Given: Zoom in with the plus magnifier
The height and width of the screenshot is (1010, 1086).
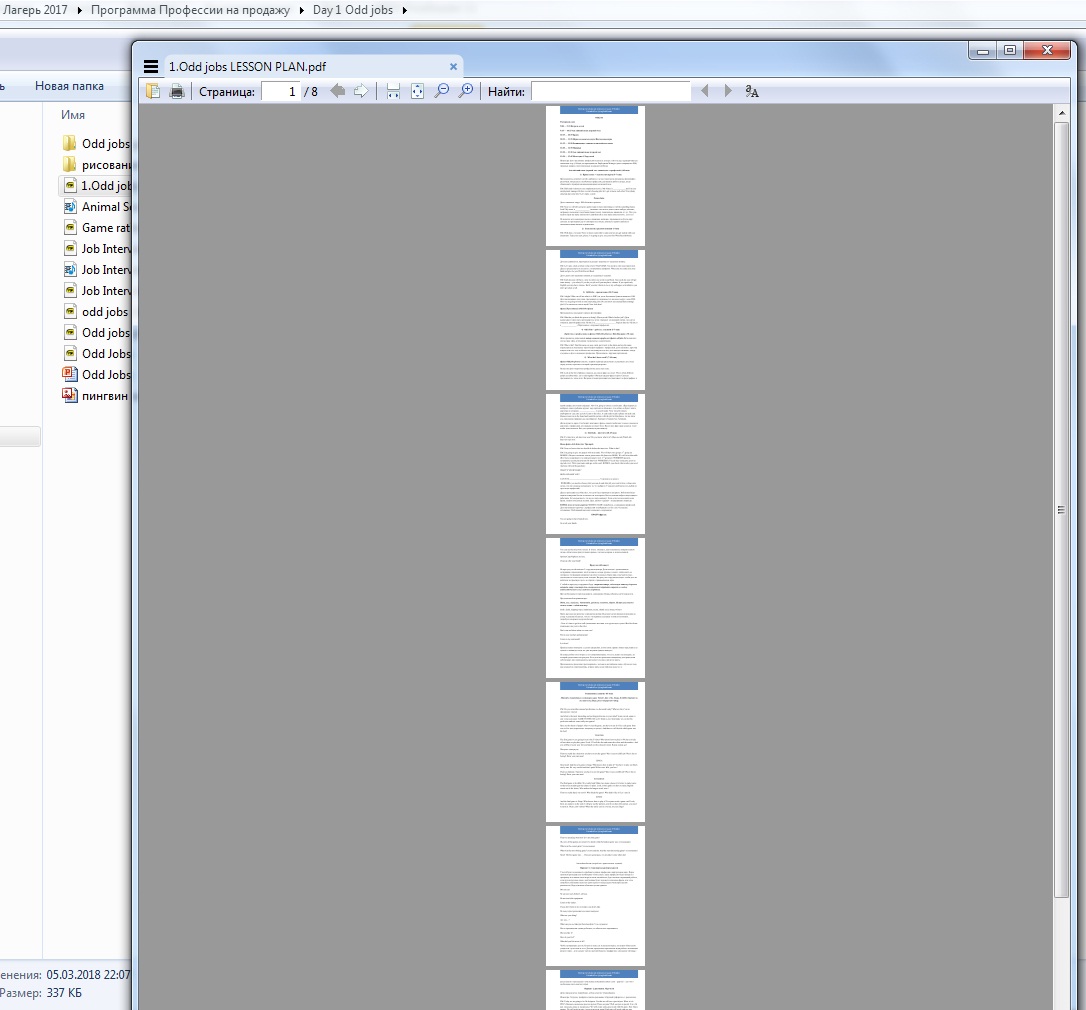Looking at the screenshot, I should pos(466,91).
